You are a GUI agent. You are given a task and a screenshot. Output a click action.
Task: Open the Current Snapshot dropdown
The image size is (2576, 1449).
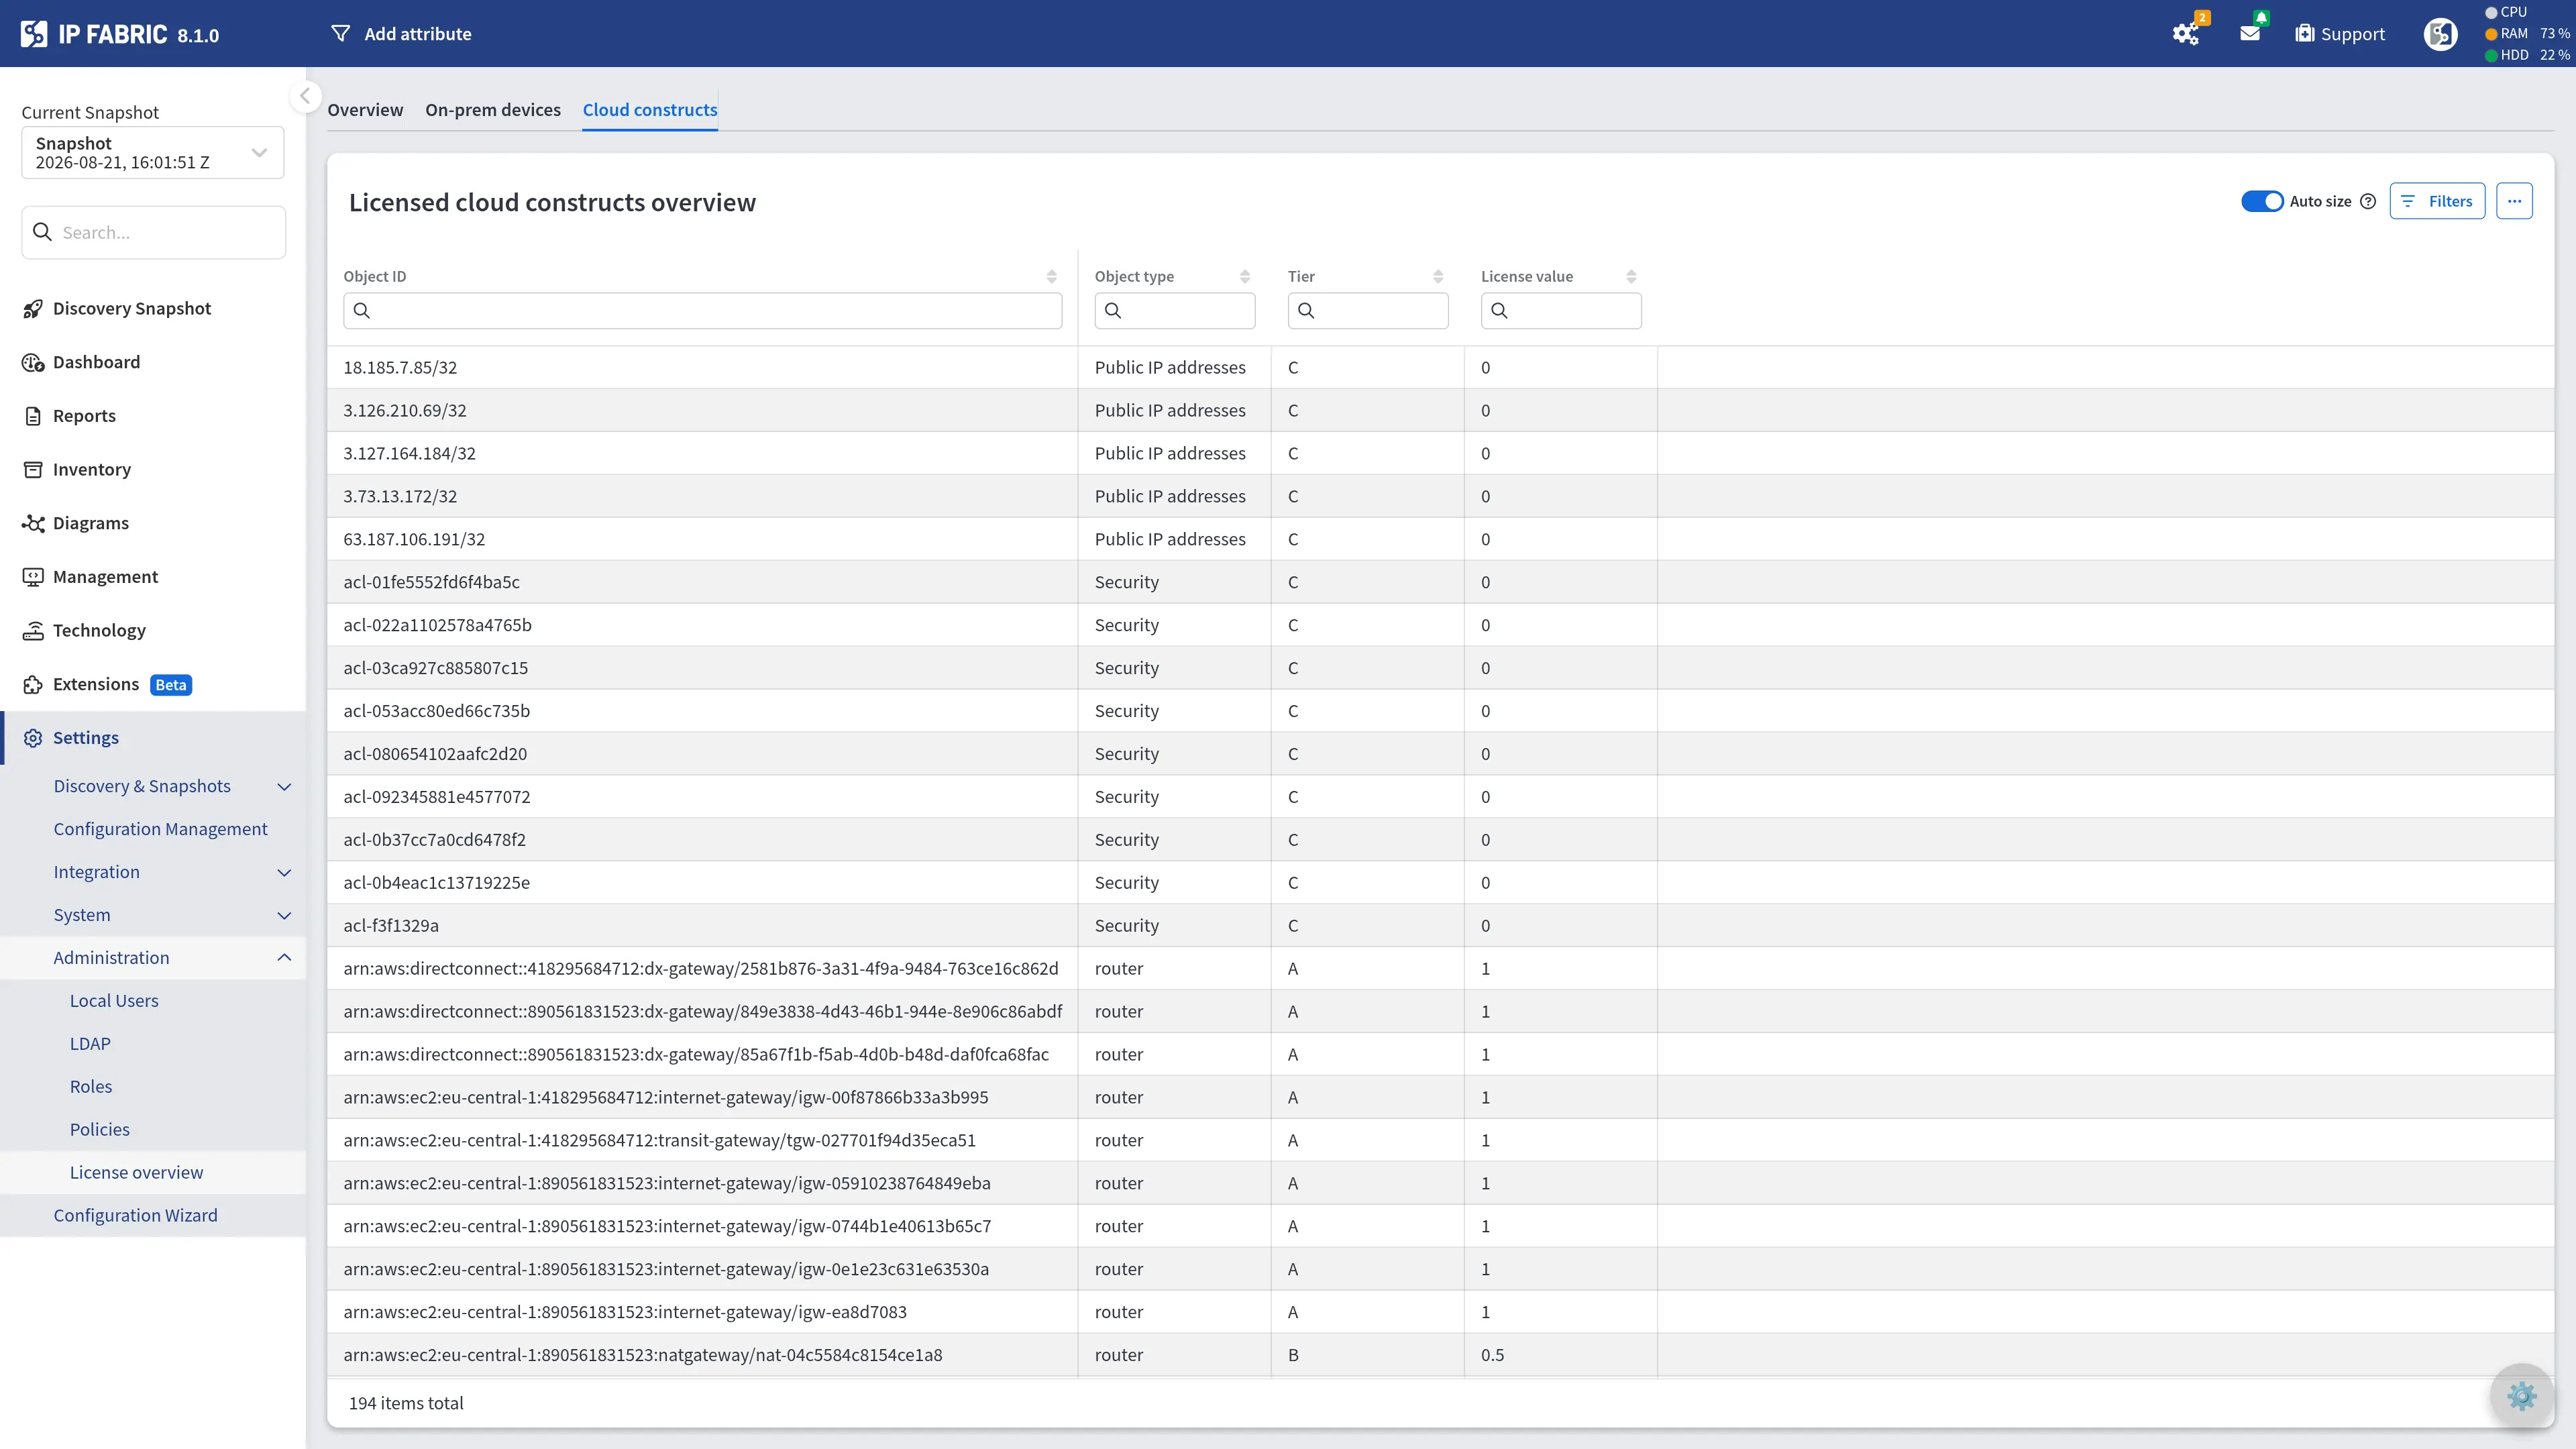coord(153,153)
